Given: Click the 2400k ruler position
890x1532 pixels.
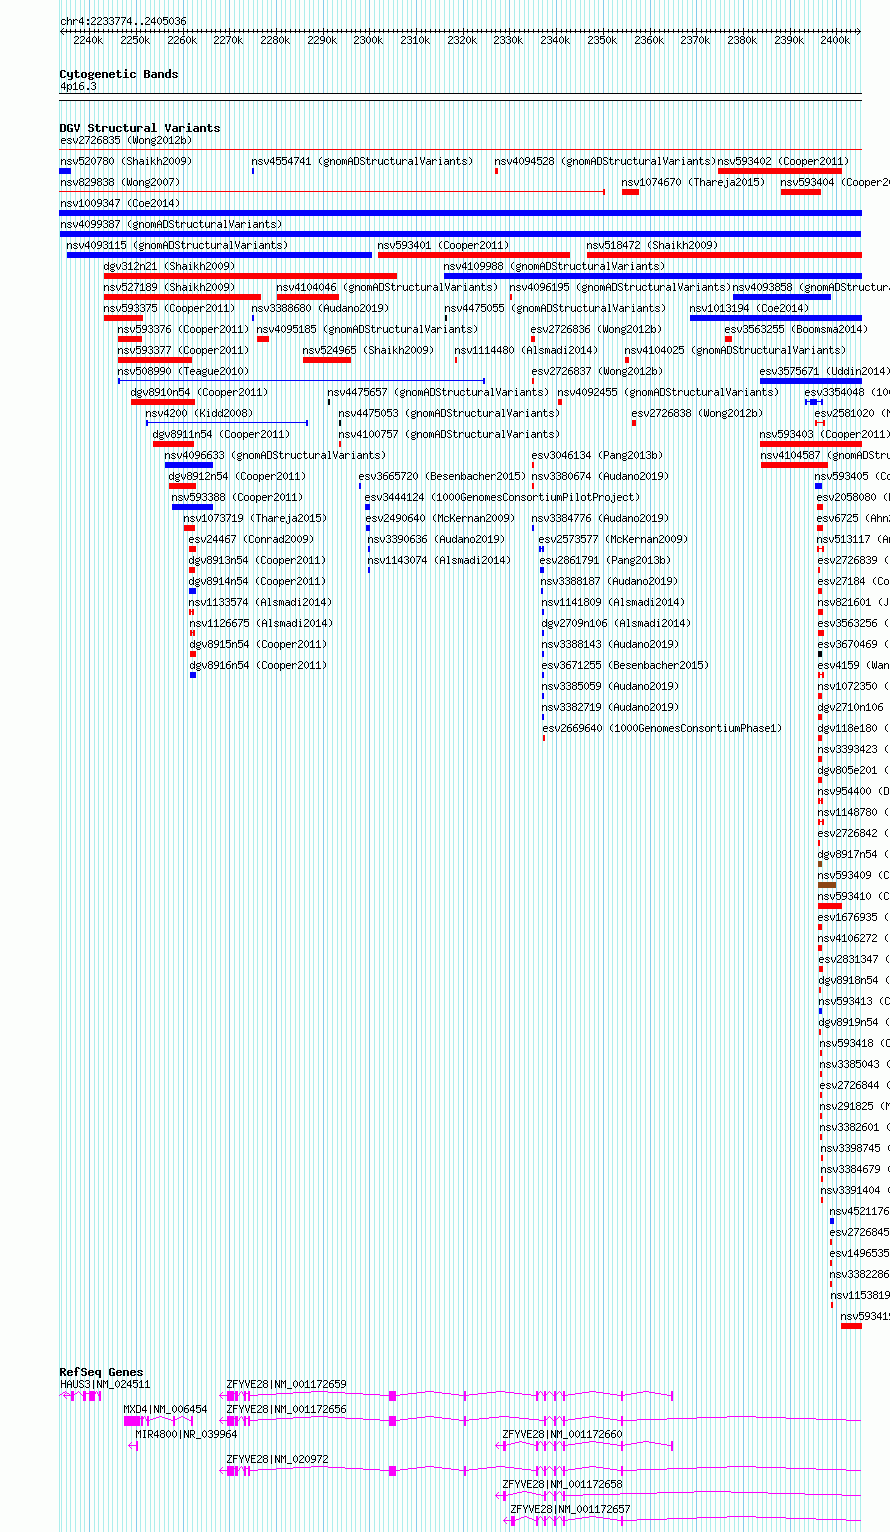Looking at the screenshot, I should point(835,40).
